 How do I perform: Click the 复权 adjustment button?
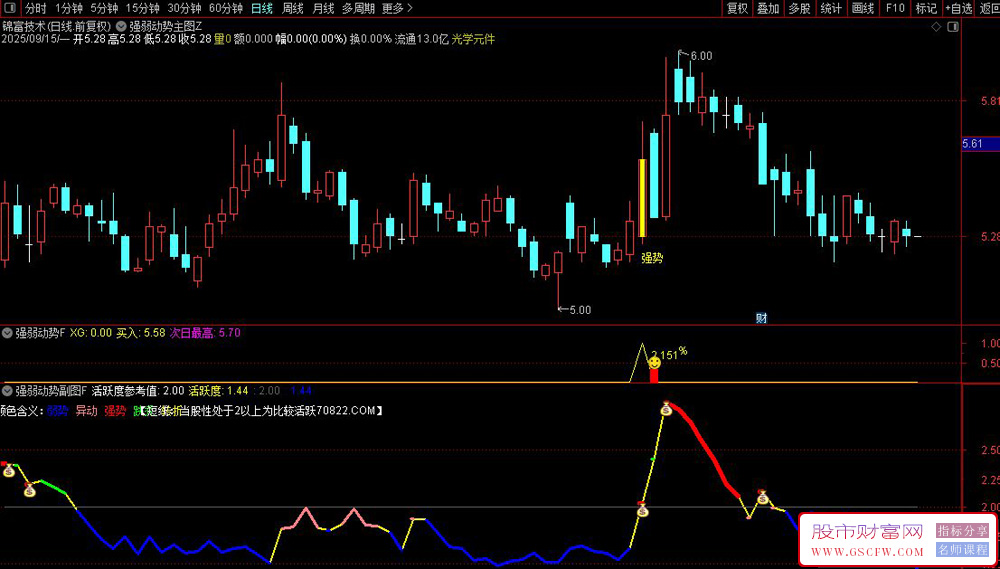point(737,8)
